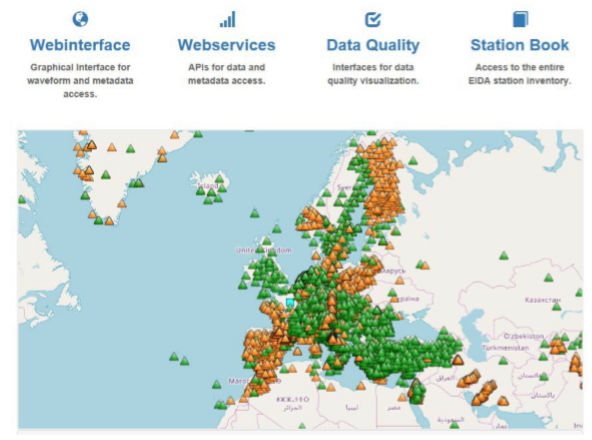The width and height of the screenshot is (592, 440).
Task: Click the checkmark icon above Data Quality
Action: (373, 20)
